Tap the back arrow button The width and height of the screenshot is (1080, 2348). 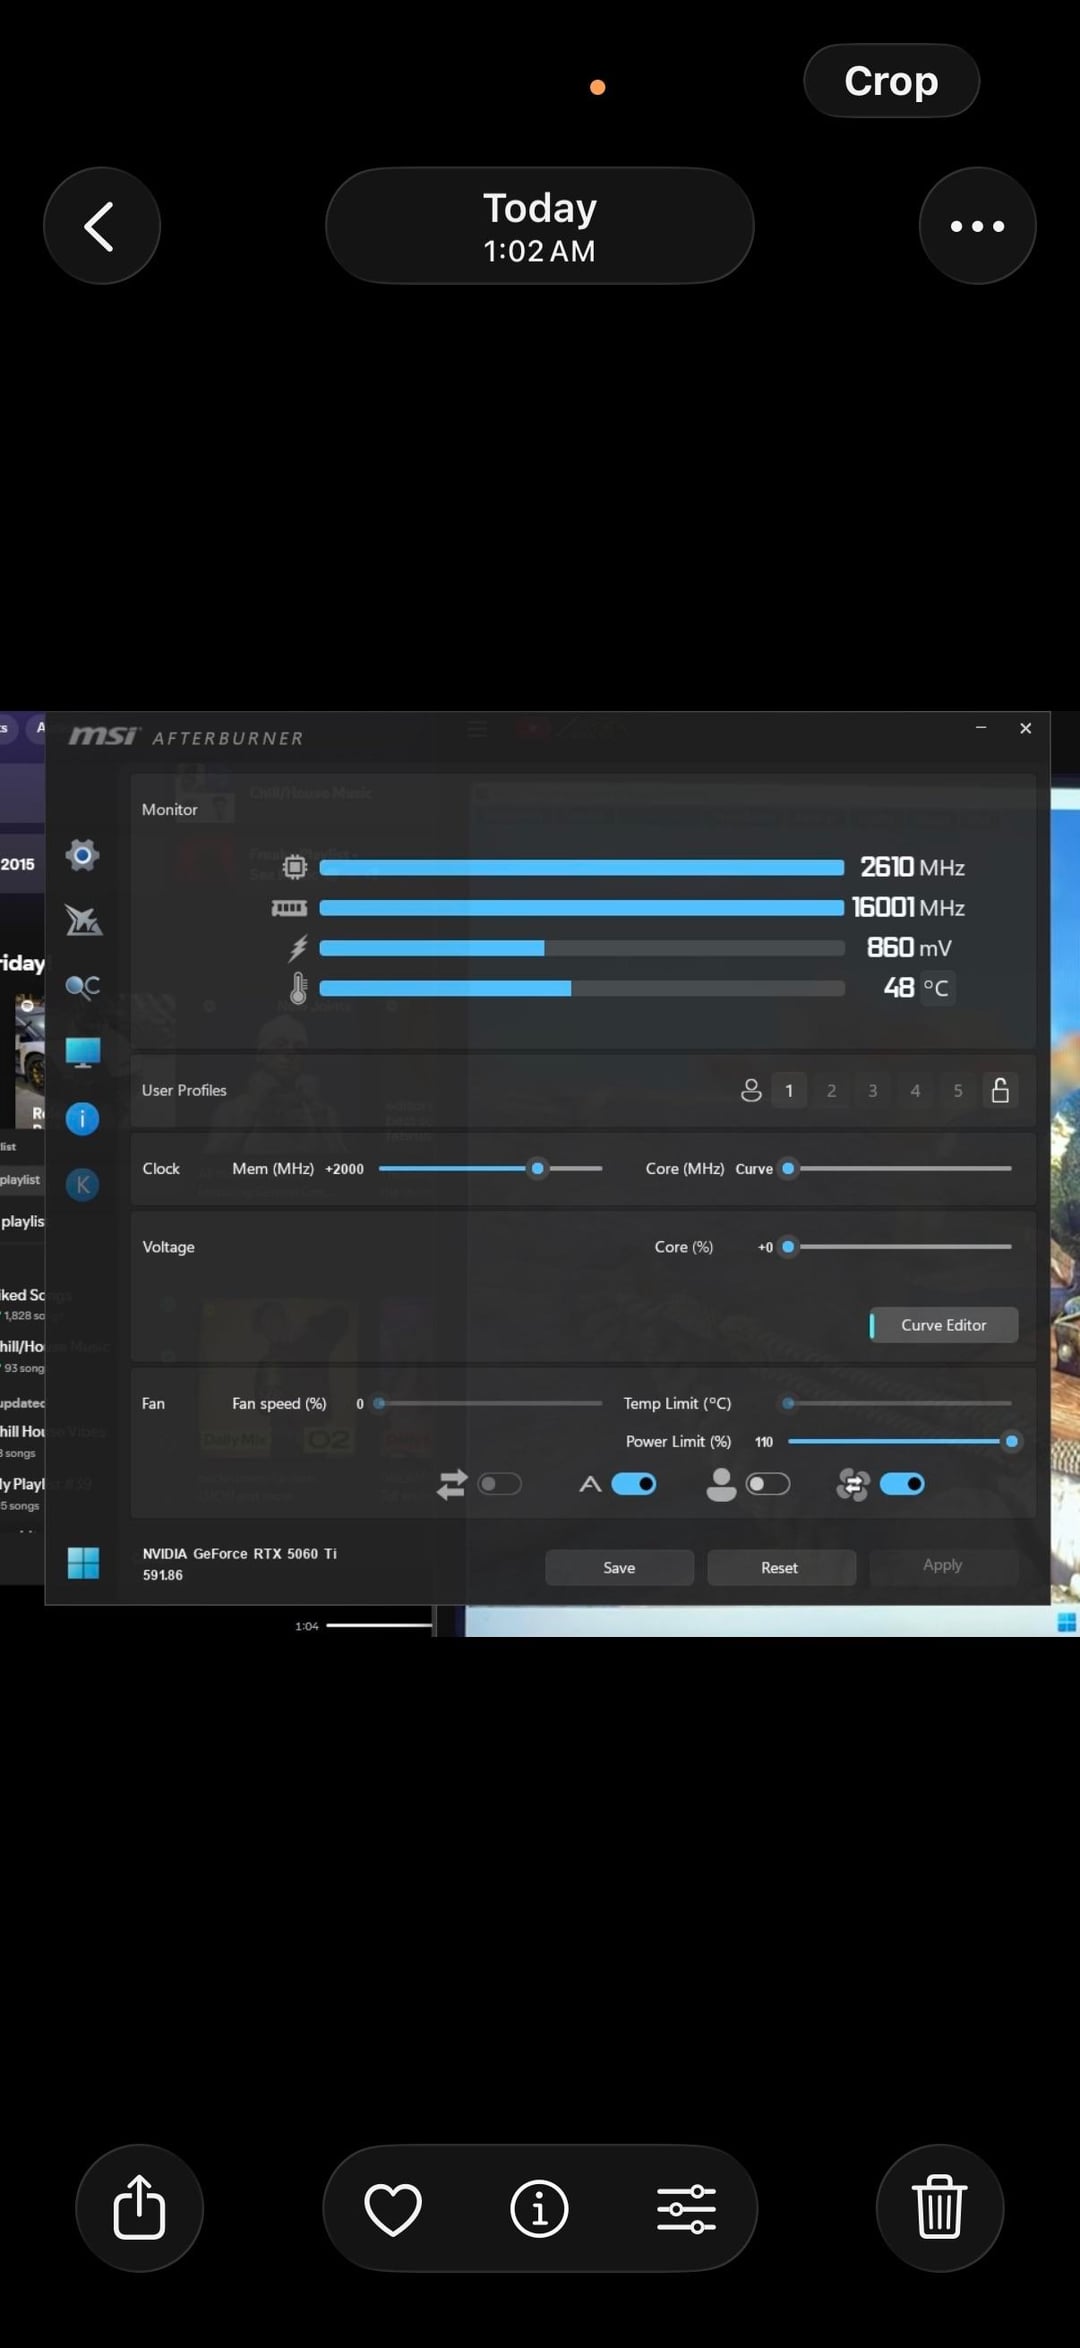pos(101,226)
